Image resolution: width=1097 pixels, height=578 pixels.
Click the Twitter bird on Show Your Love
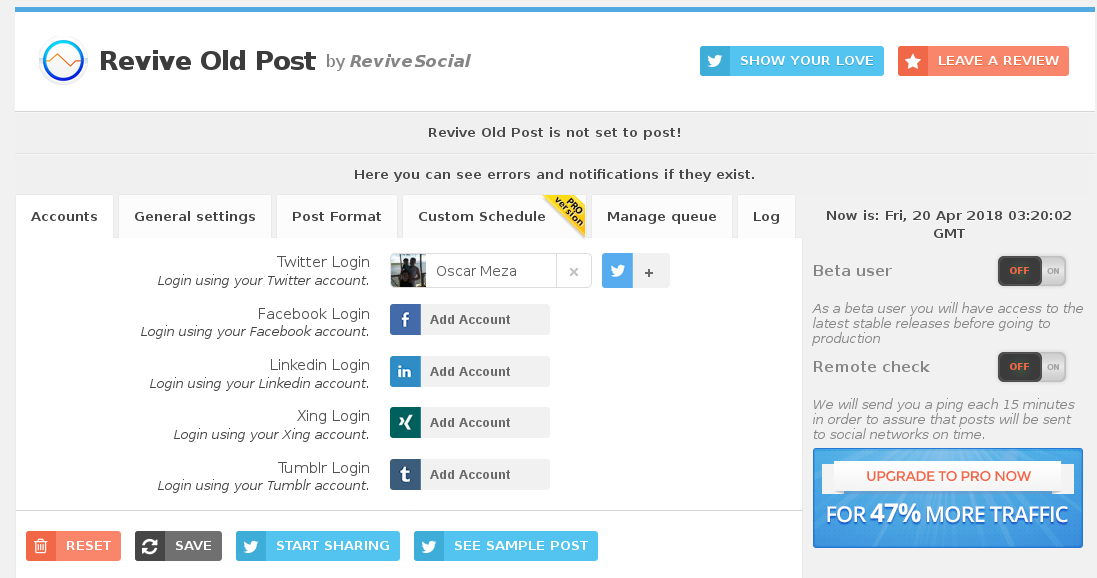tap(715, 61)
